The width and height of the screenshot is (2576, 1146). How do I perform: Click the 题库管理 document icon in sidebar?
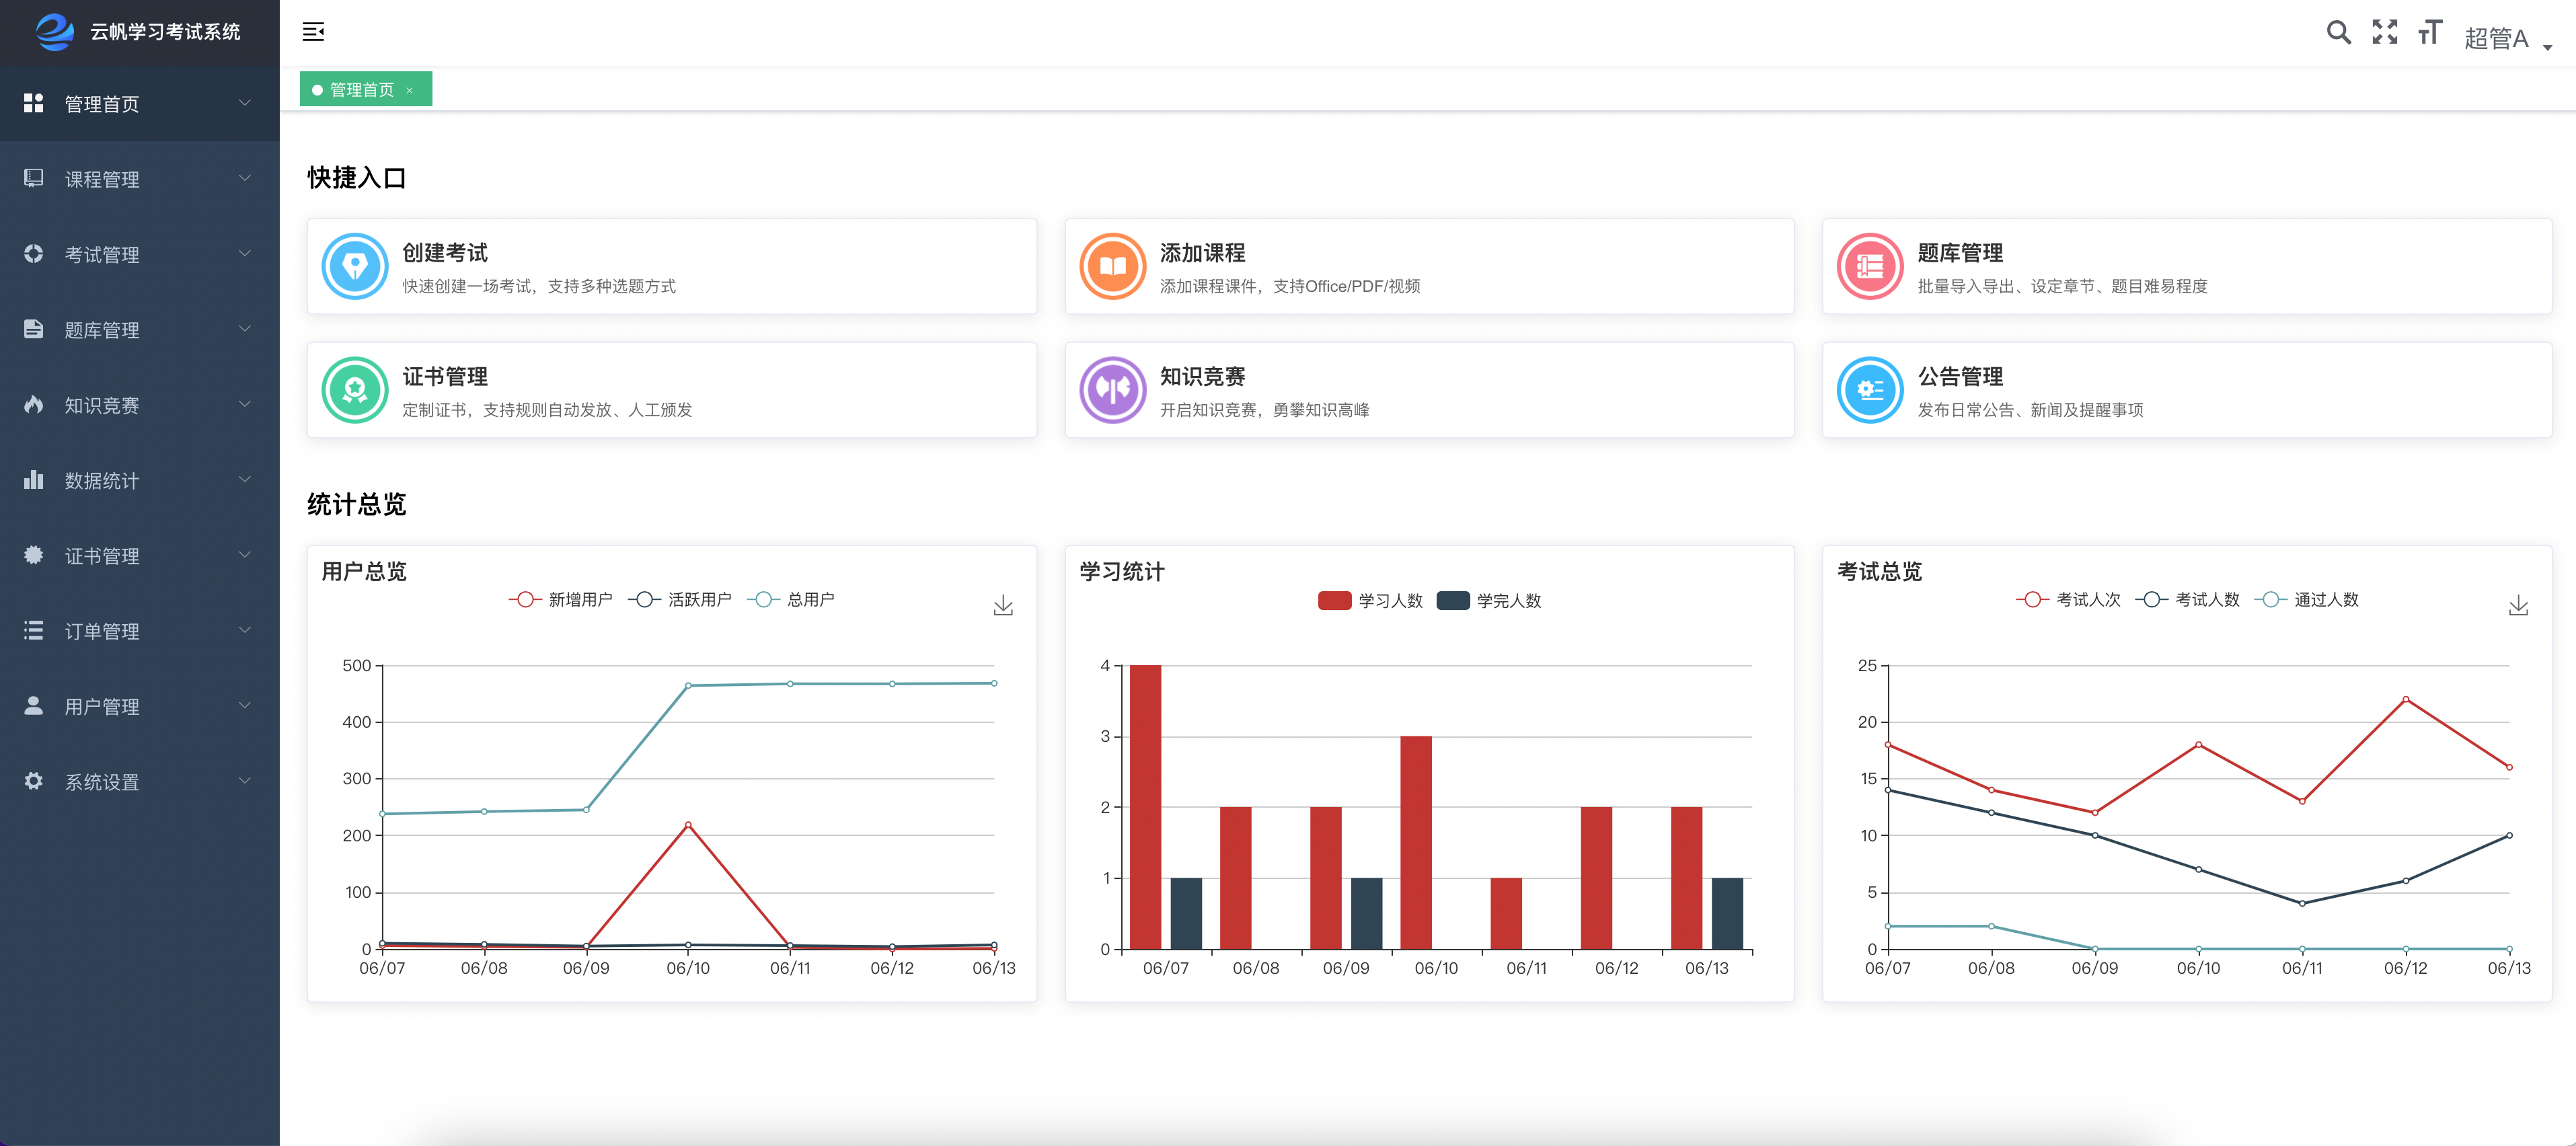pyautogui.click(x=34, y=329)
